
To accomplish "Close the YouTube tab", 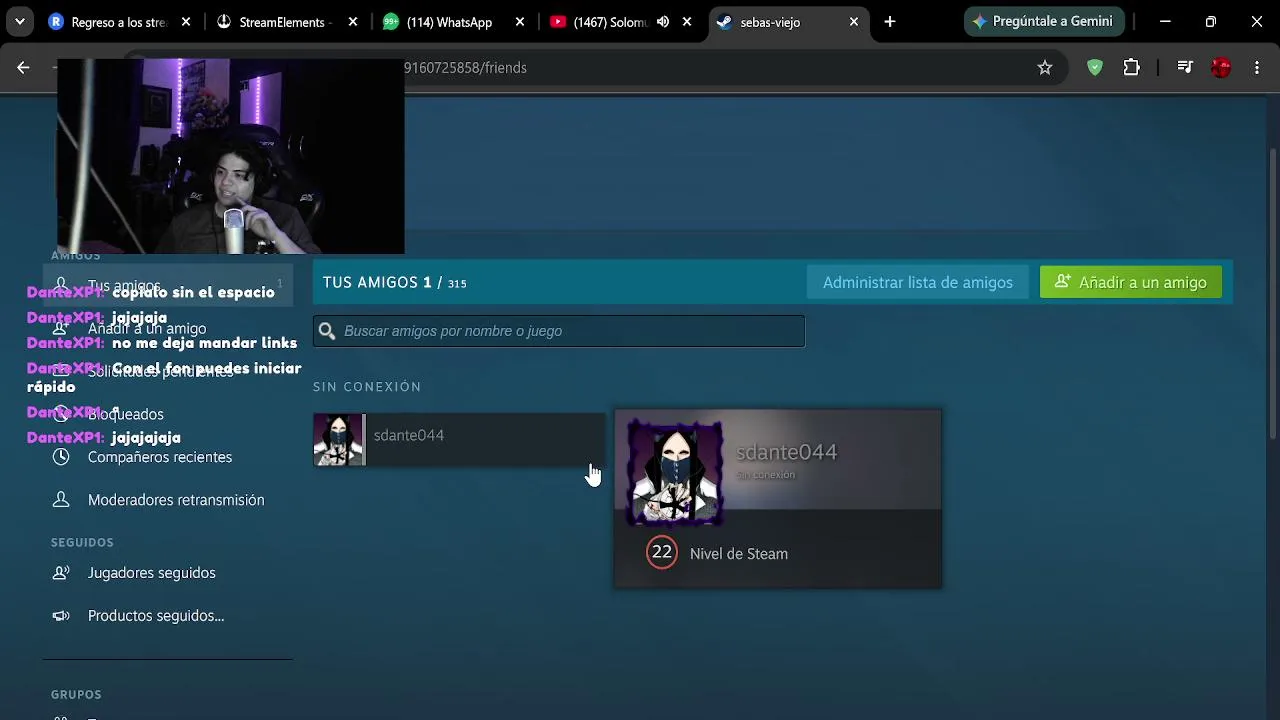I will [687, 22].
